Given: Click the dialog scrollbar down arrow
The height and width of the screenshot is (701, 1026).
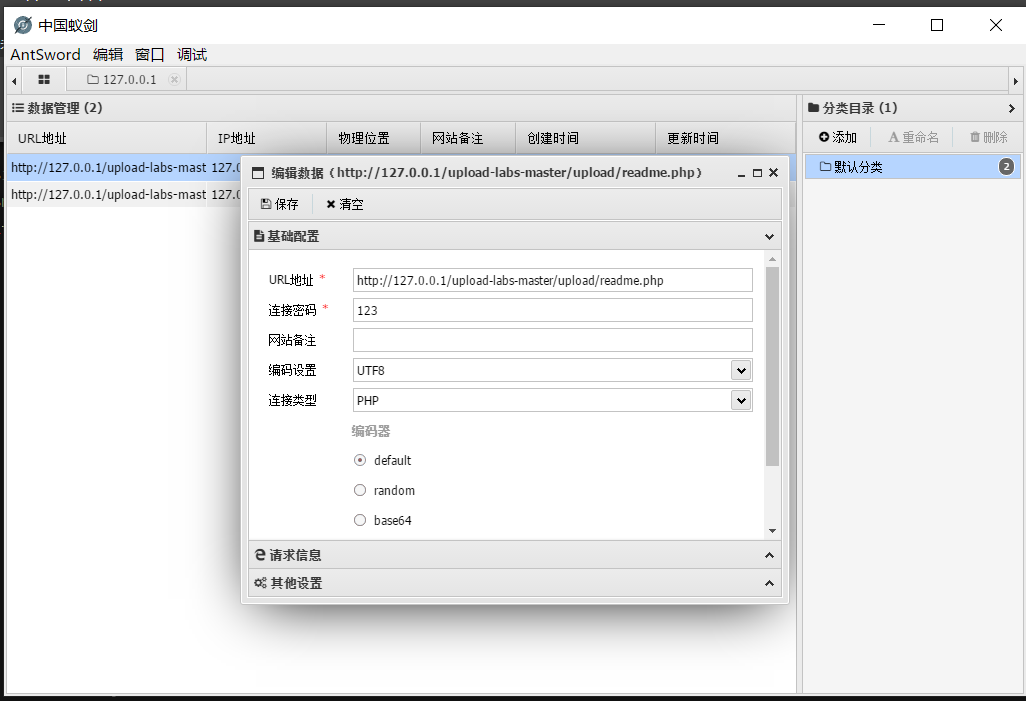Looking at the screenshot, I should (772, 531).
